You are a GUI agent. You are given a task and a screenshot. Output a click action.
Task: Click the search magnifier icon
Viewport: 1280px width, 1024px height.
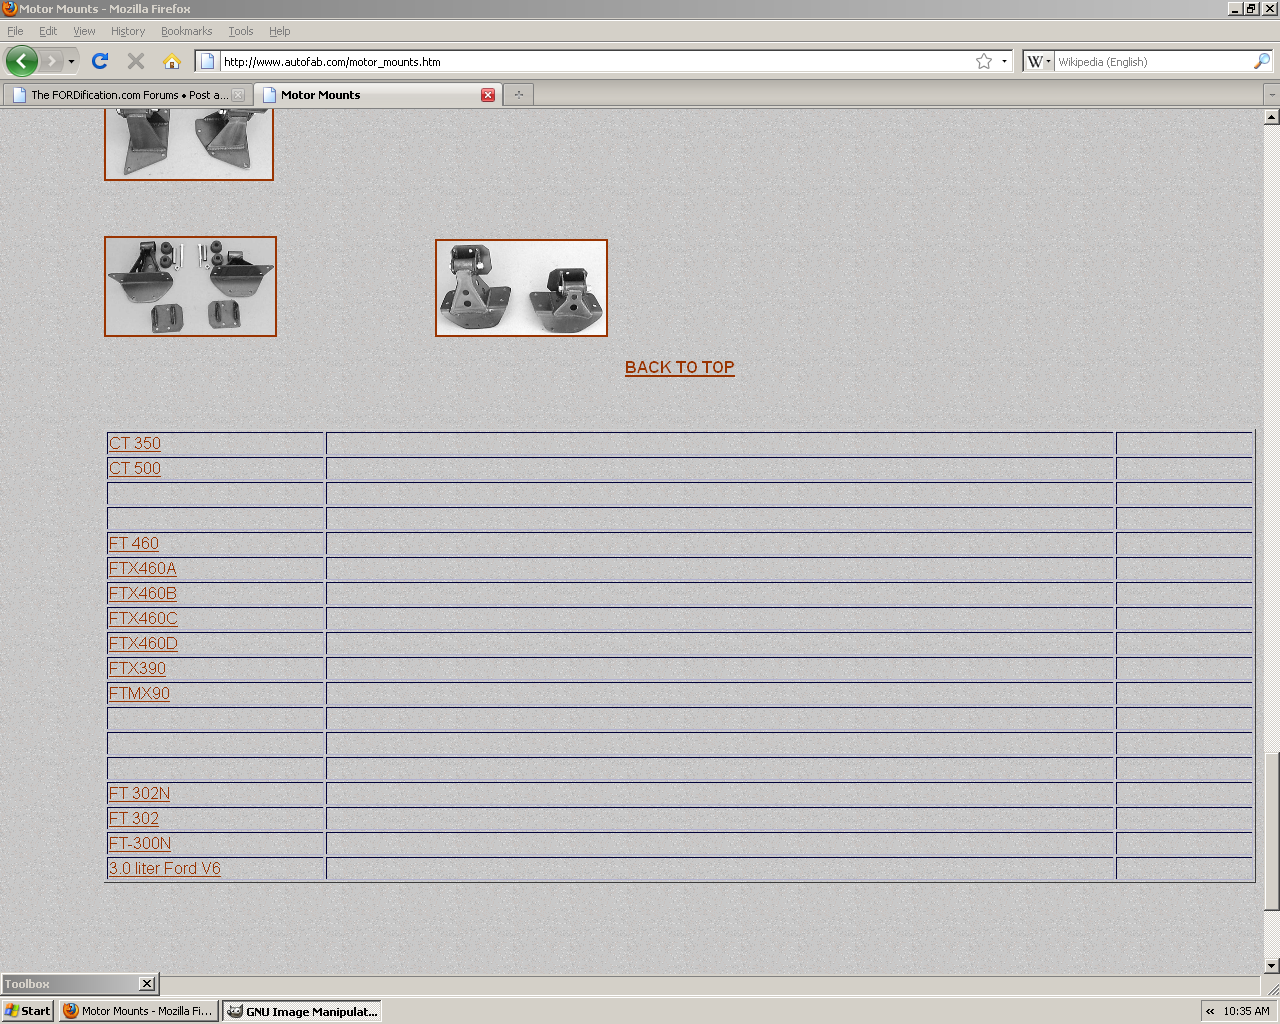pos(1262,61)
